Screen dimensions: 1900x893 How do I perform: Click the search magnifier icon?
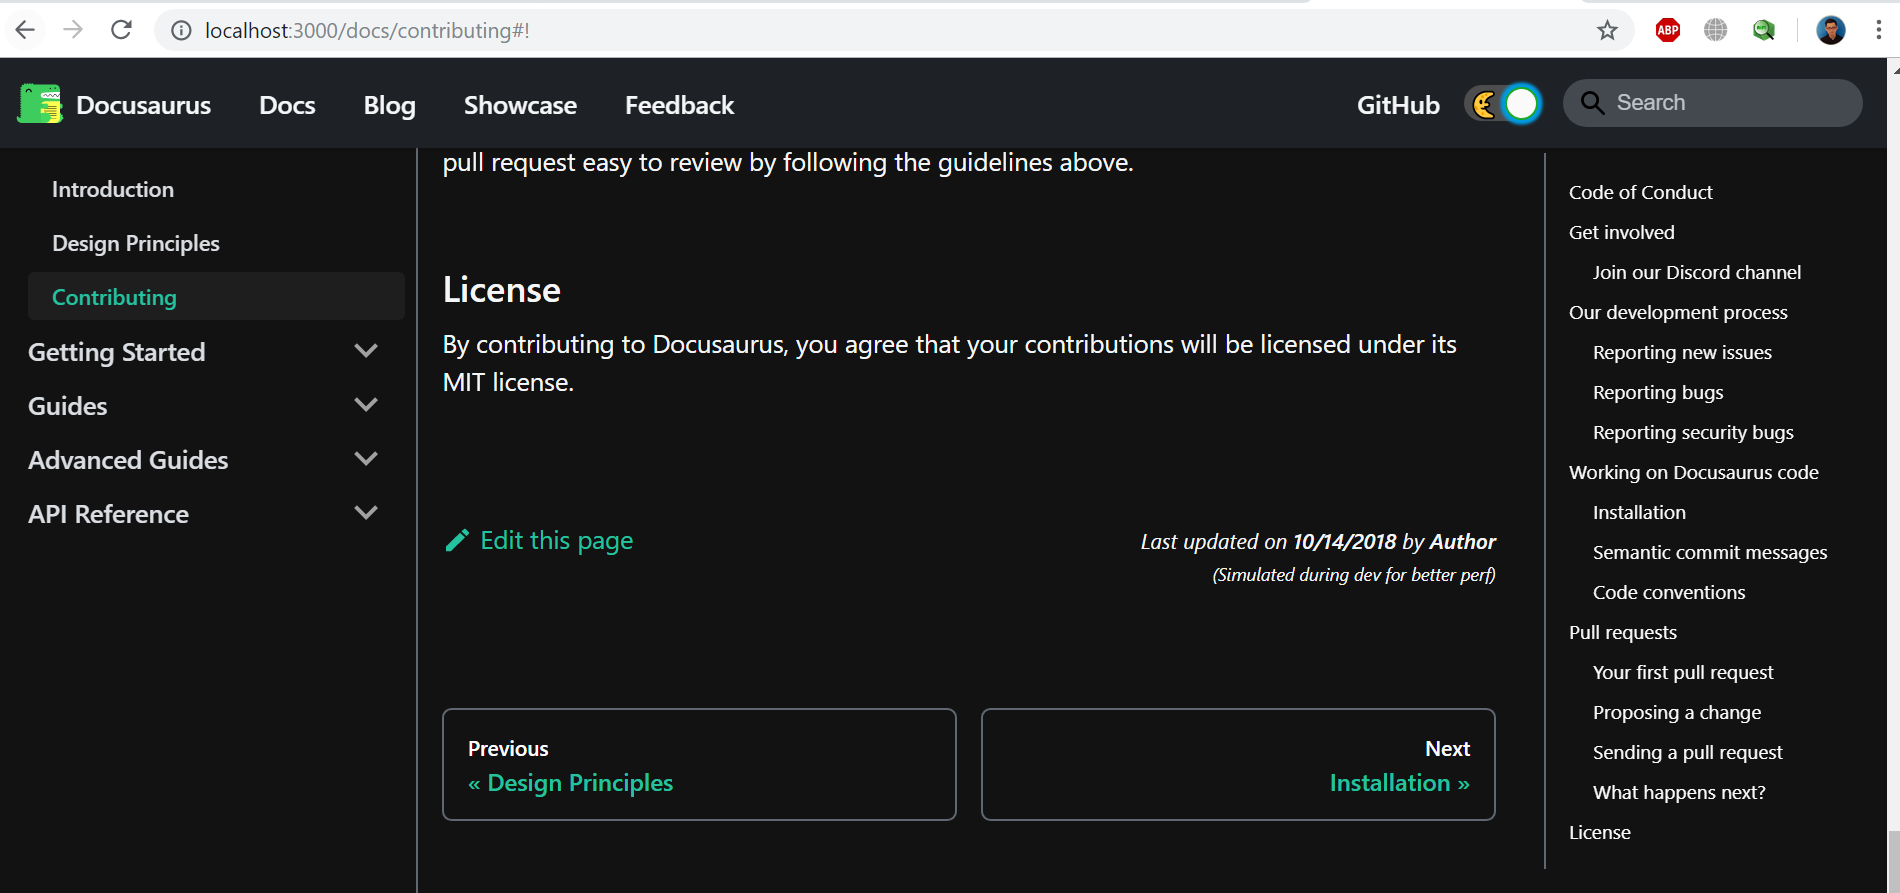[x=1592, y=103]
